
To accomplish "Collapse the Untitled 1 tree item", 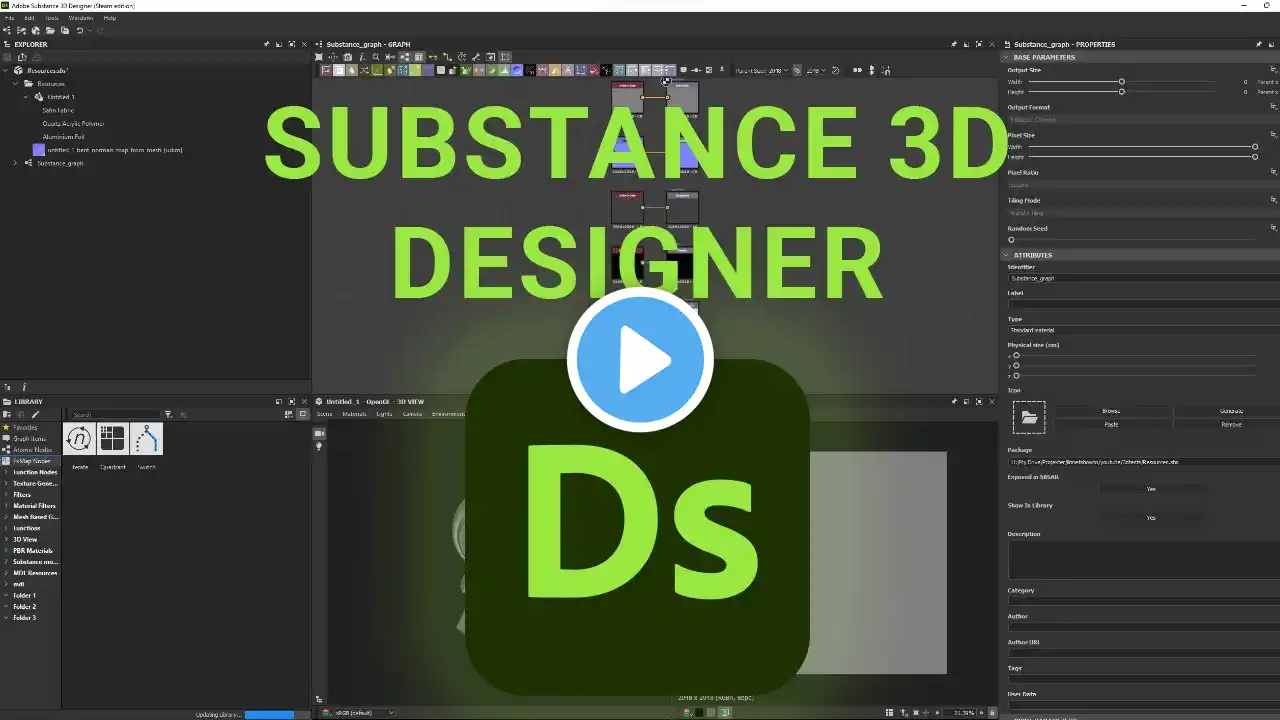I will pos(27,97).
